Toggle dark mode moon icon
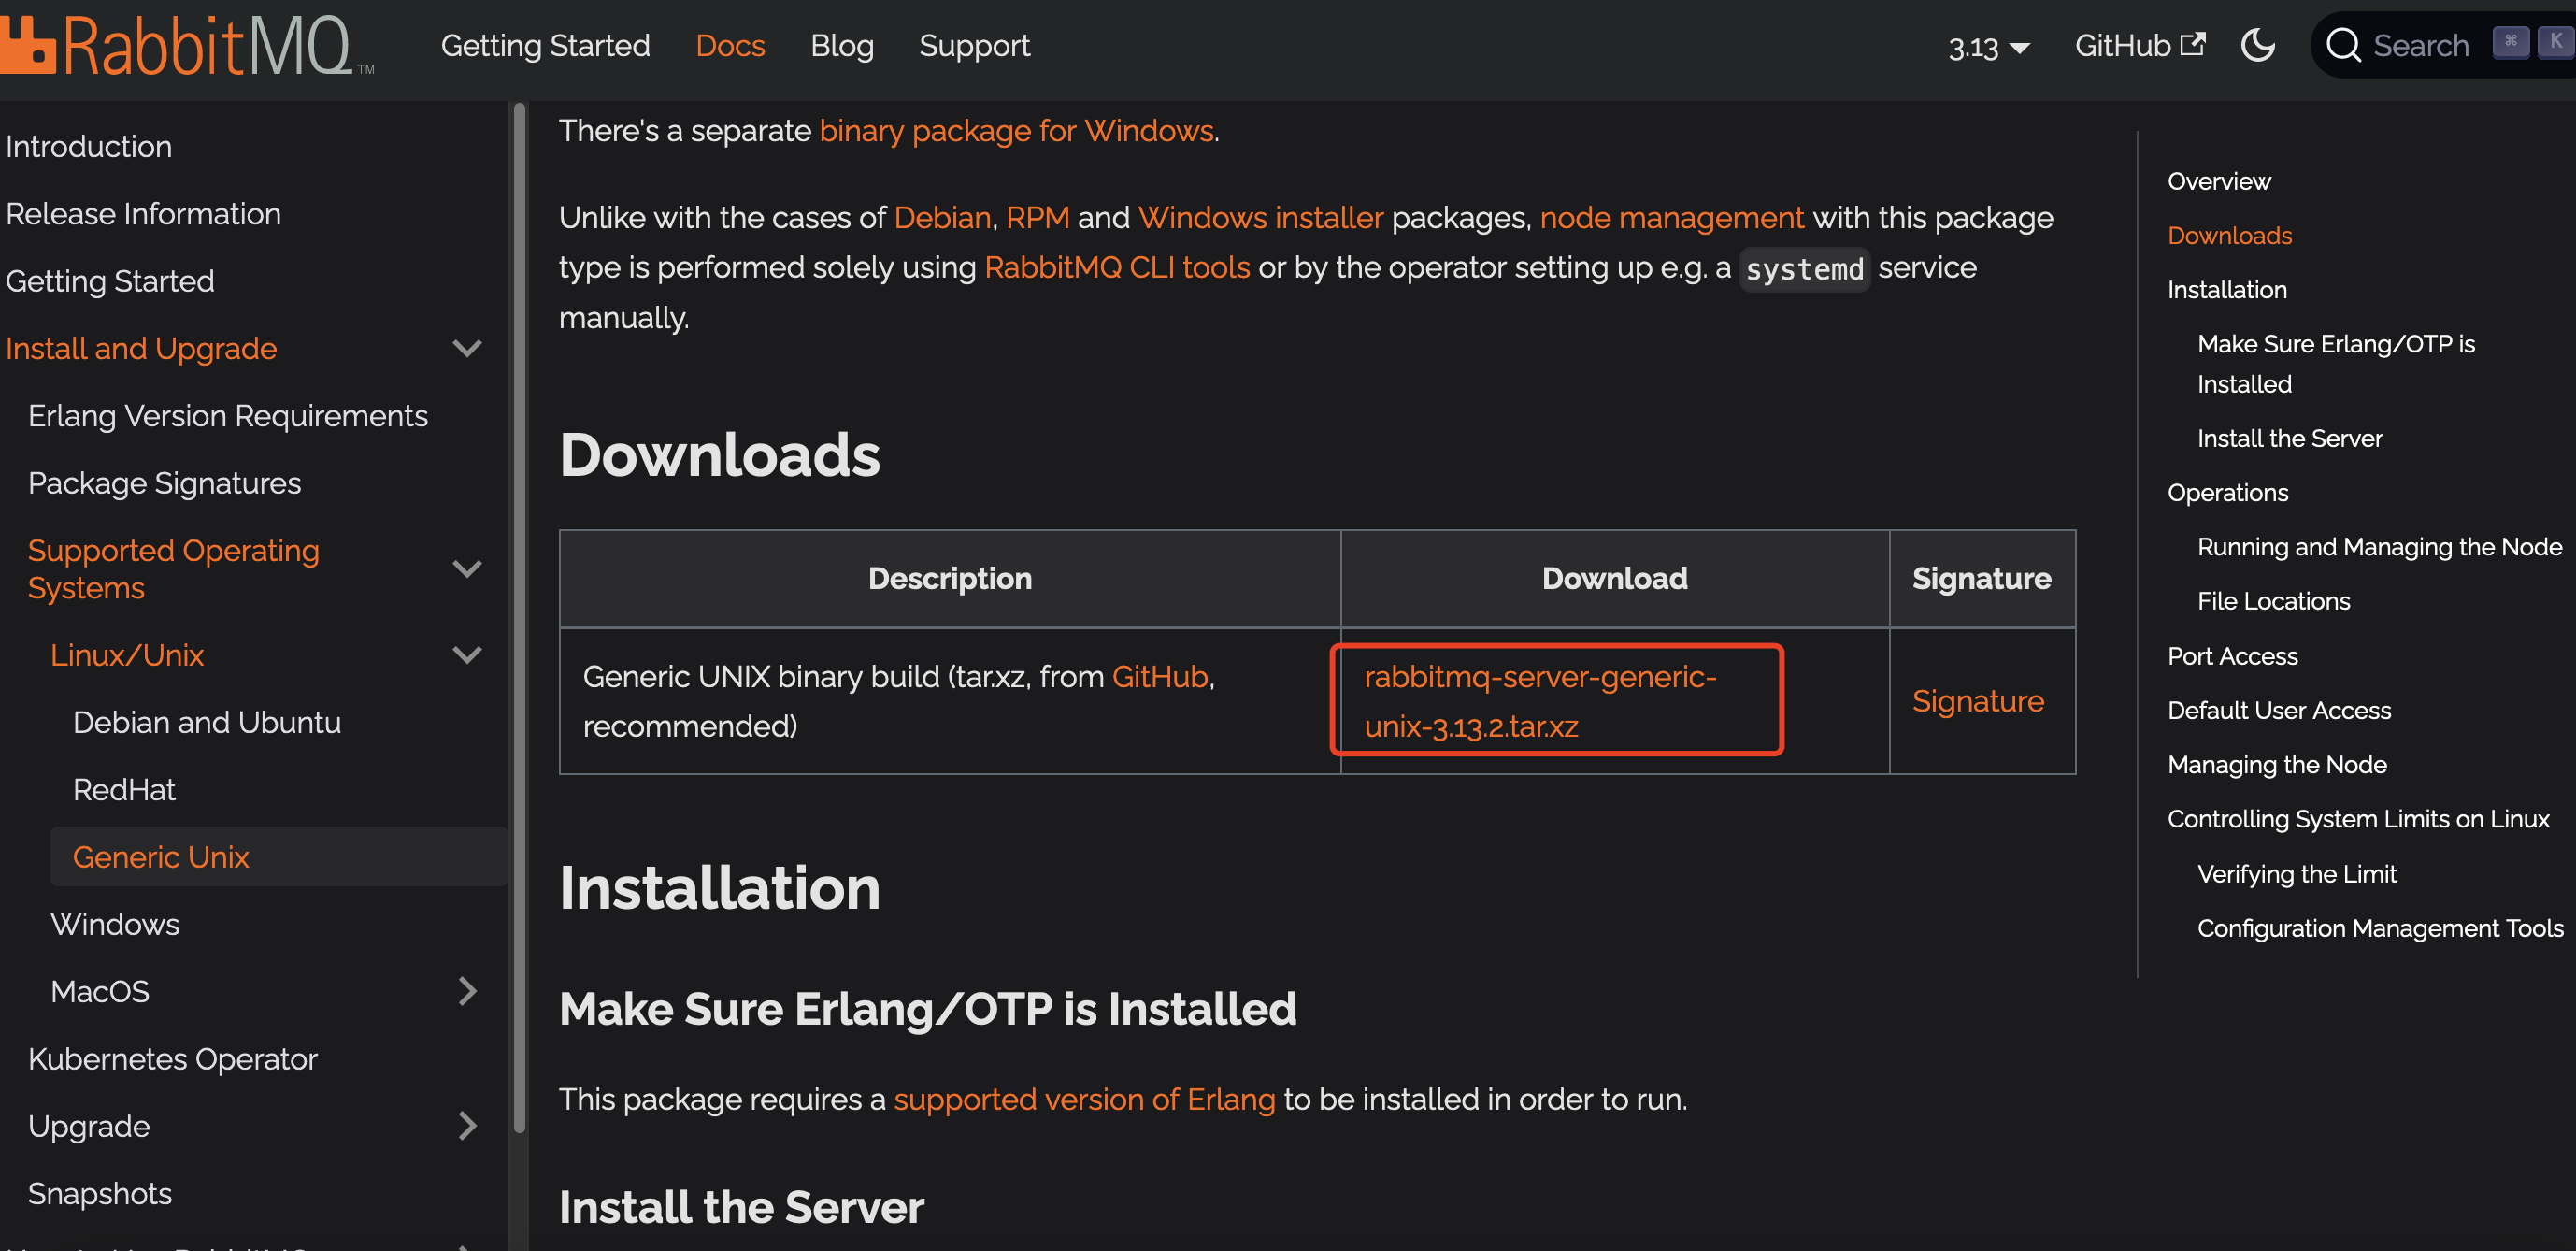 (2257, 45)
